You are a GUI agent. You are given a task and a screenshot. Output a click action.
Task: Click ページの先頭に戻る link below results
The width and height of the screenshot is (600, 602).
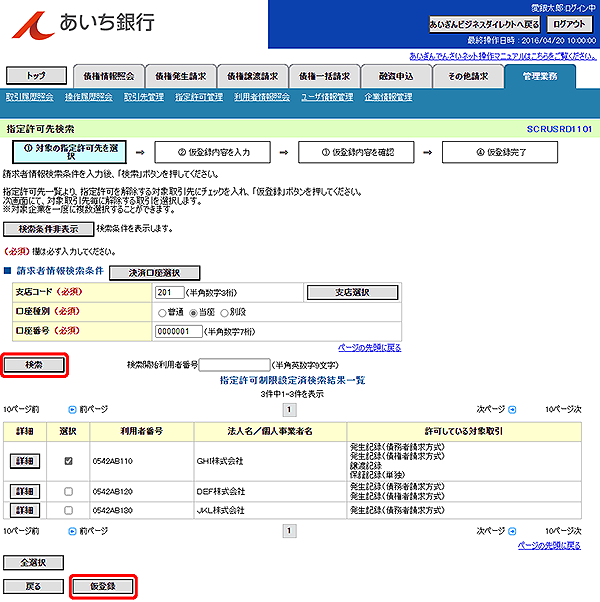pyautogui.click(x=549, y=546)
